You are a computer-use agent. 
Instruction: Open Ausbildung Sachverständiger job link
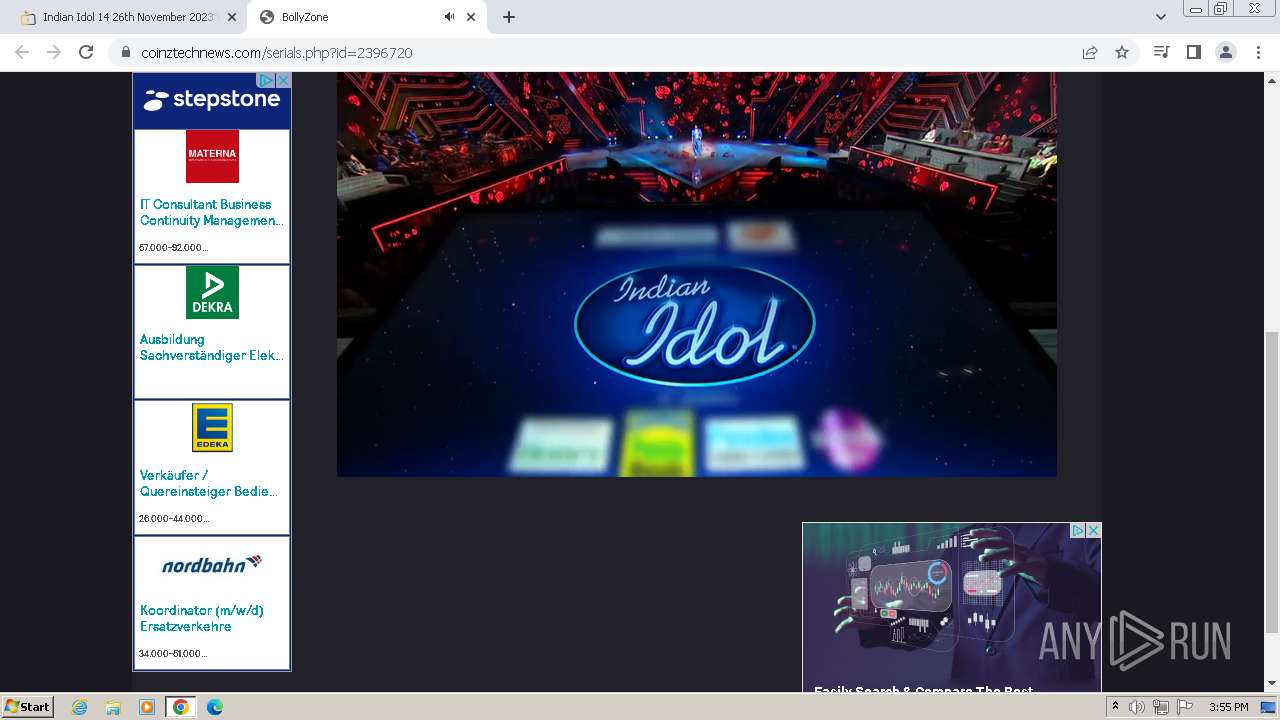pos(211,347)
